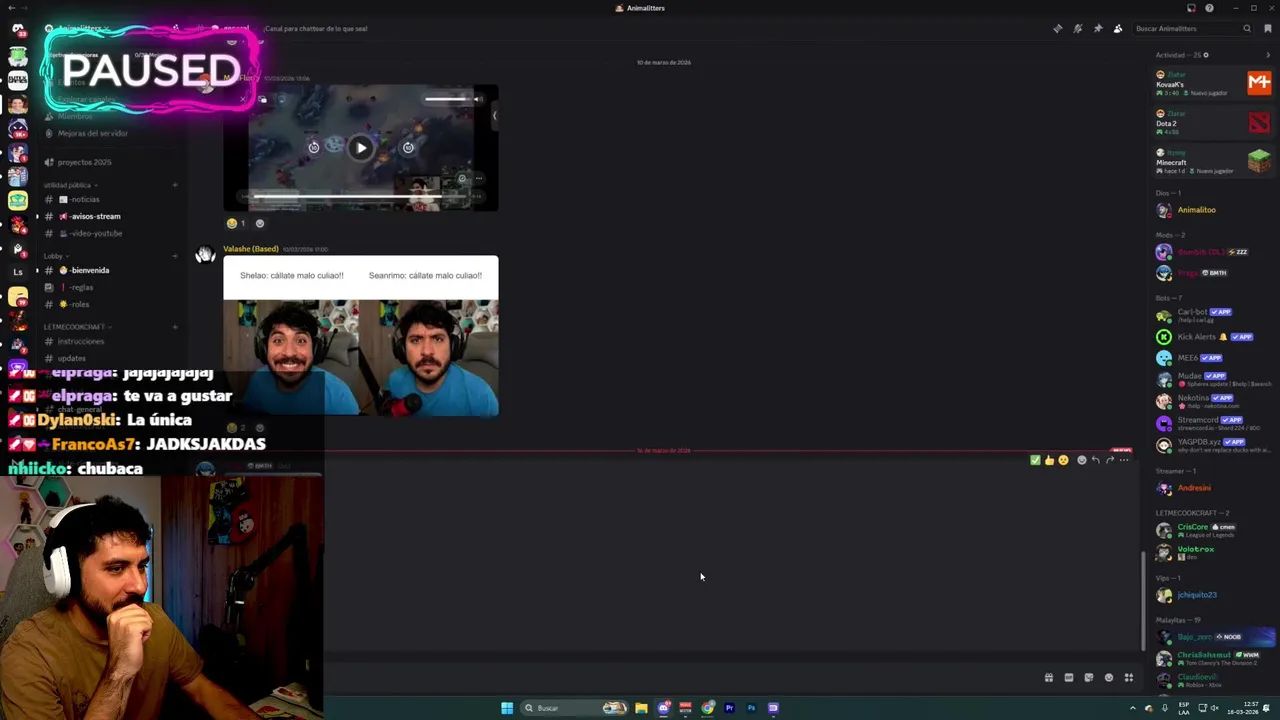Open the inbox bookmark icon in header
Image resolution: width=1280 pixels, height=720 pixels.
coord(1268,28)
